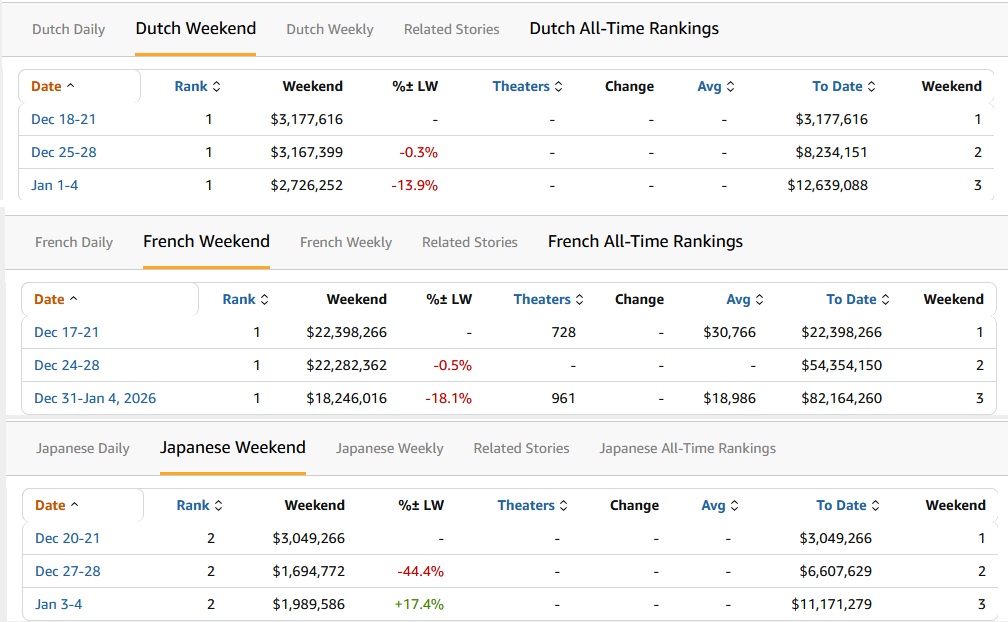Select the Dutch weekend gross $2,726,252
This screenshot has width=1008, height=622.
[x=307, y=186]
